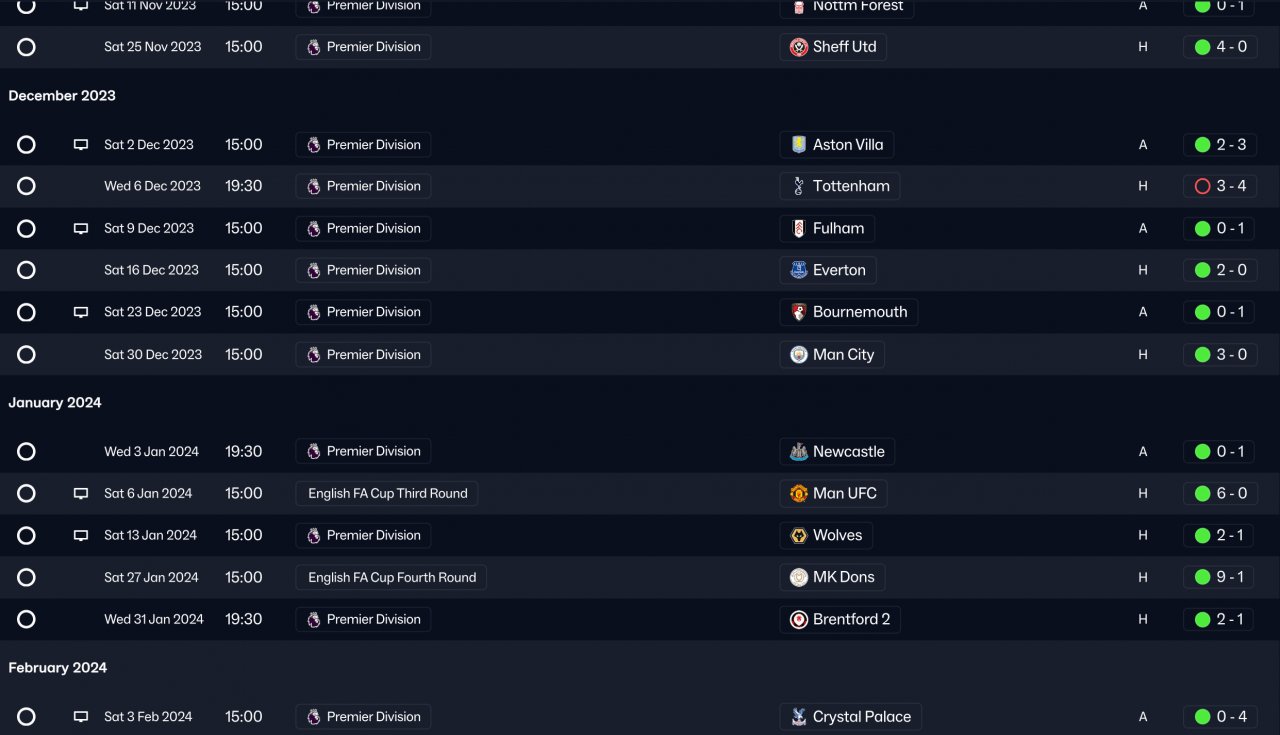Click the Man City club crest icon
The image size is (1280, 735).
[x=798, y=355]
